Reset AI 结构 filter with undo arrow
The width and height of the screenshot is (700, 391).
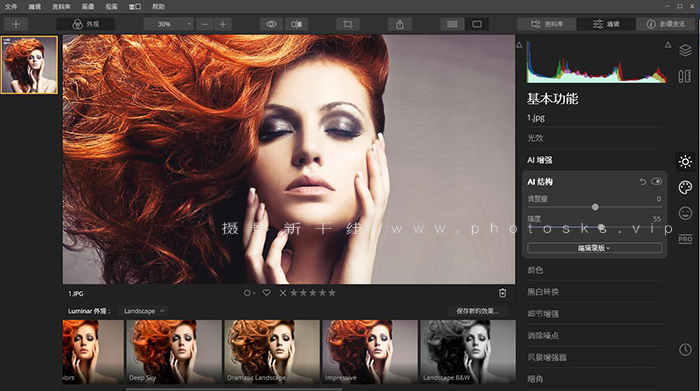coord(642,182)
